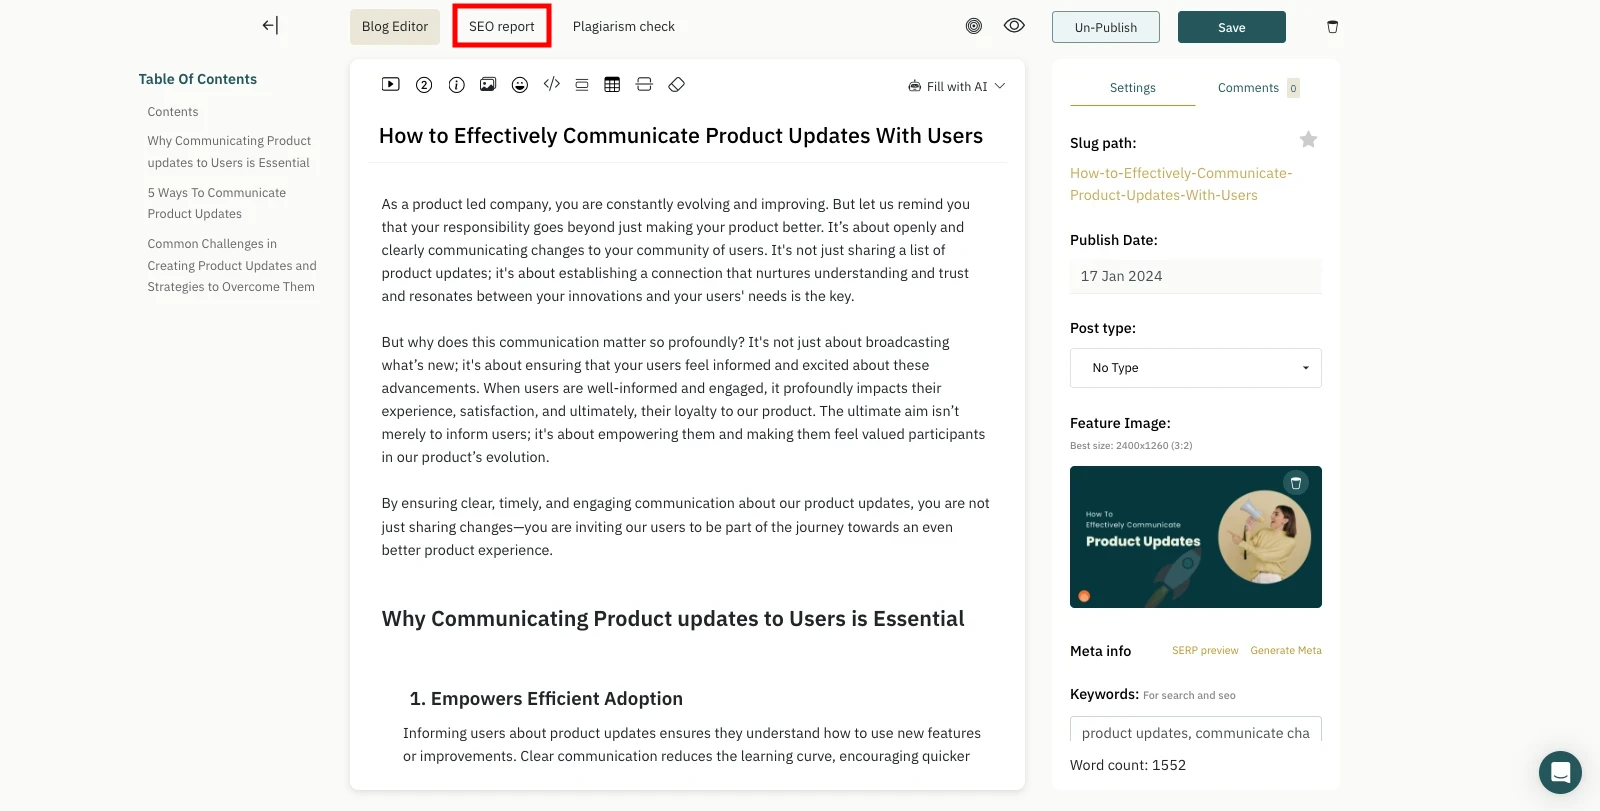
Task: Open the SERP preview link
Action: pyautogui.click(x=1205, y=651)
